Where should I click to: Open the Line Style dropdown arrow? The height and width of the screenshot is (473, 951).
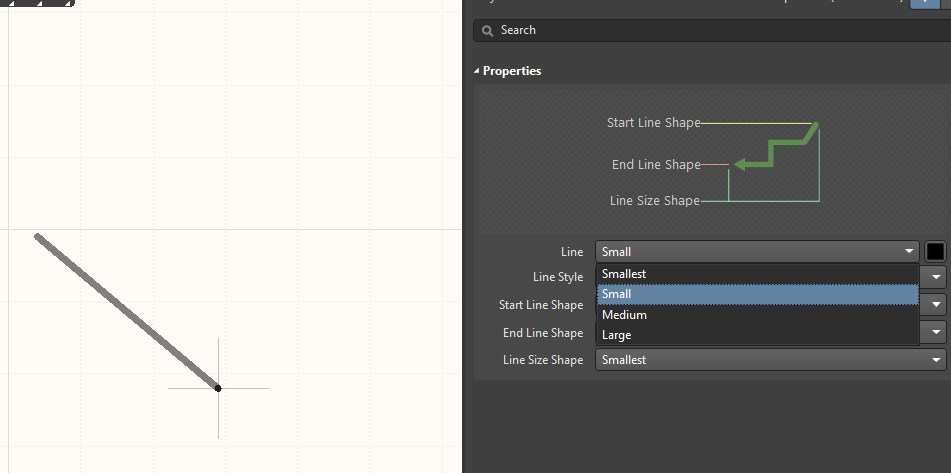[x=936, y=277]
